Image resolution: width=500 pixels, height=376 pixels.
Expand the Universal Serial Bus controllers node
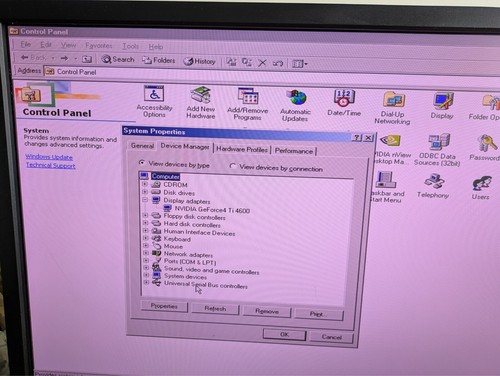pos(146,282)
